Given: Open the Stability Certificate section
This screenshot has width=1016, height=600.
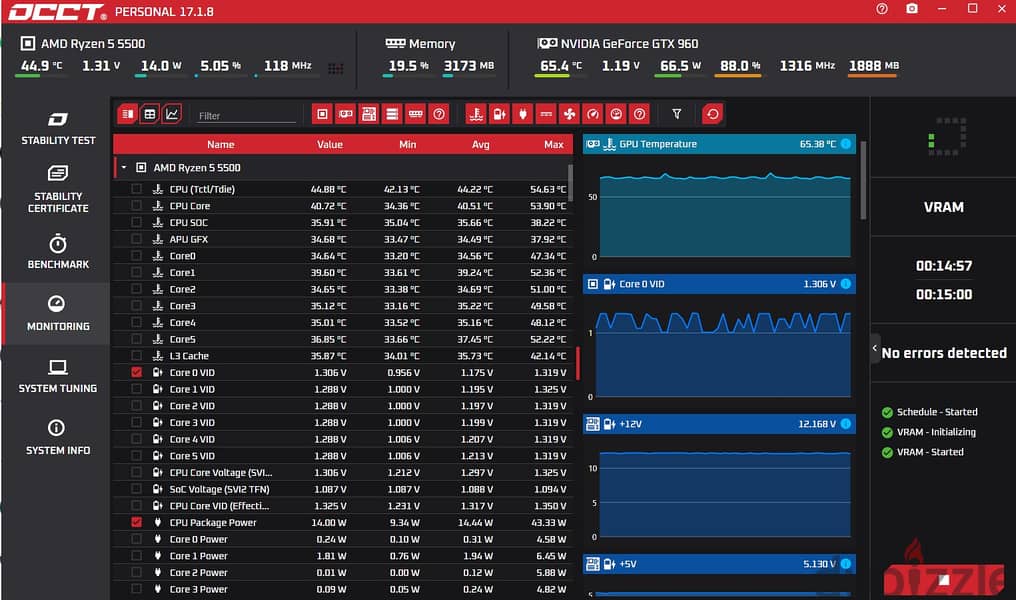Looking at the screenshot, I should (x=58, y=189).
